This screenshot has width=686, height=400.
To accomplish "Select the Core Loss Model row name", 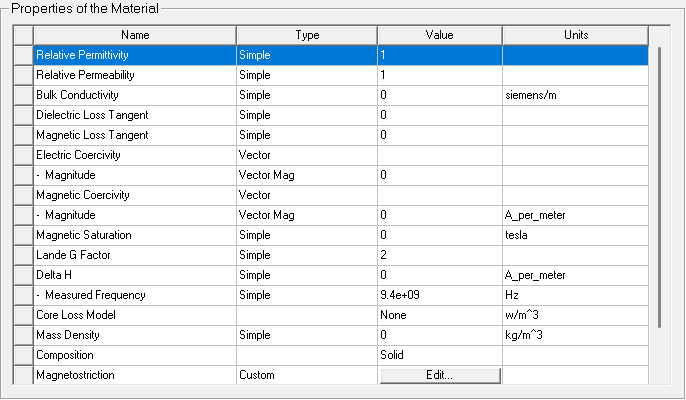I will point(135,315).
